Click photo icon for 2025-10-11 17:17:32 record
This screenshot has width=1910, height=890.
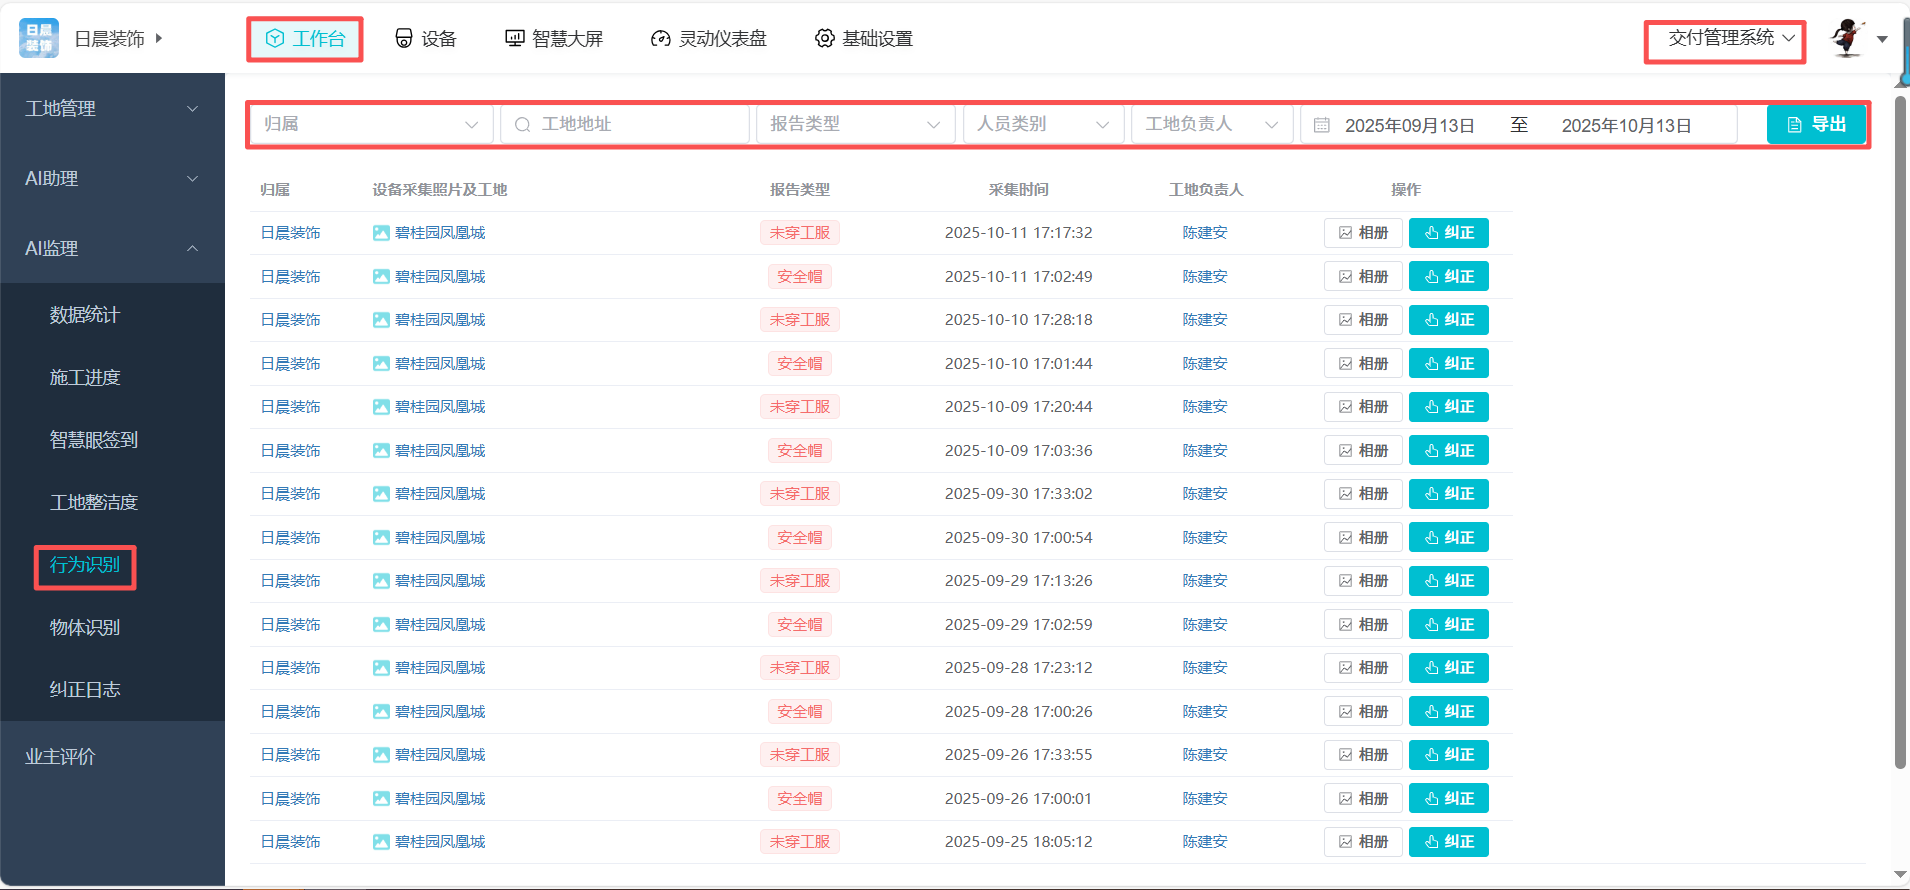[x=381, y=233]
